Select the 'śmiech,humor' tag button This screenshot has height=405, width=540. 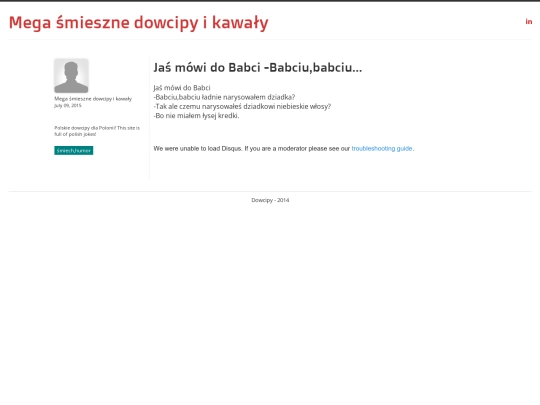click(x=74, y=150)
